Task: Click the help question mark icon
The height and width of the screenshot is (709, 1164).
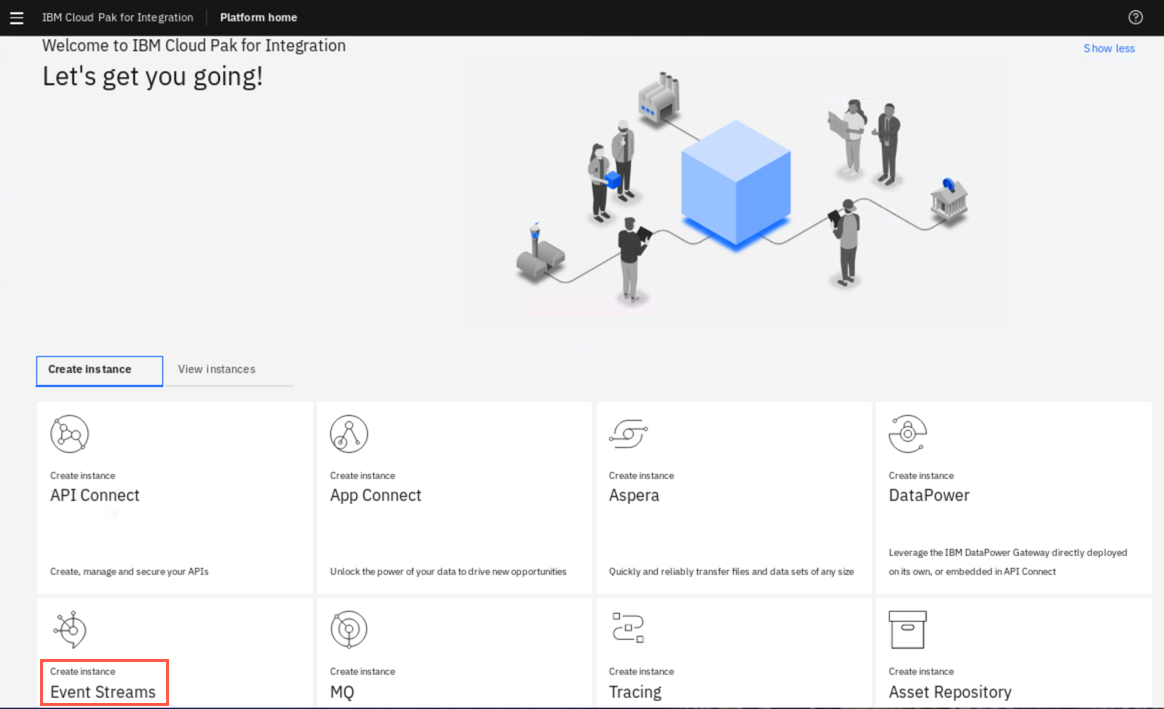Action: pos(1135,18)
